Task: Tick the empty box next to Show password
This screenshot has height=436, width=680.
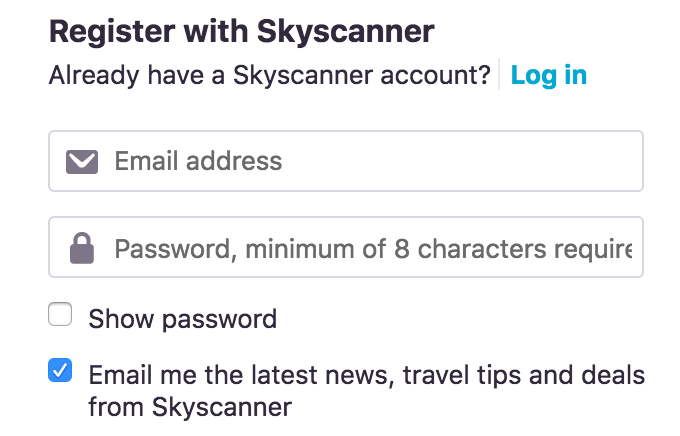Action: tap(61, 316)
